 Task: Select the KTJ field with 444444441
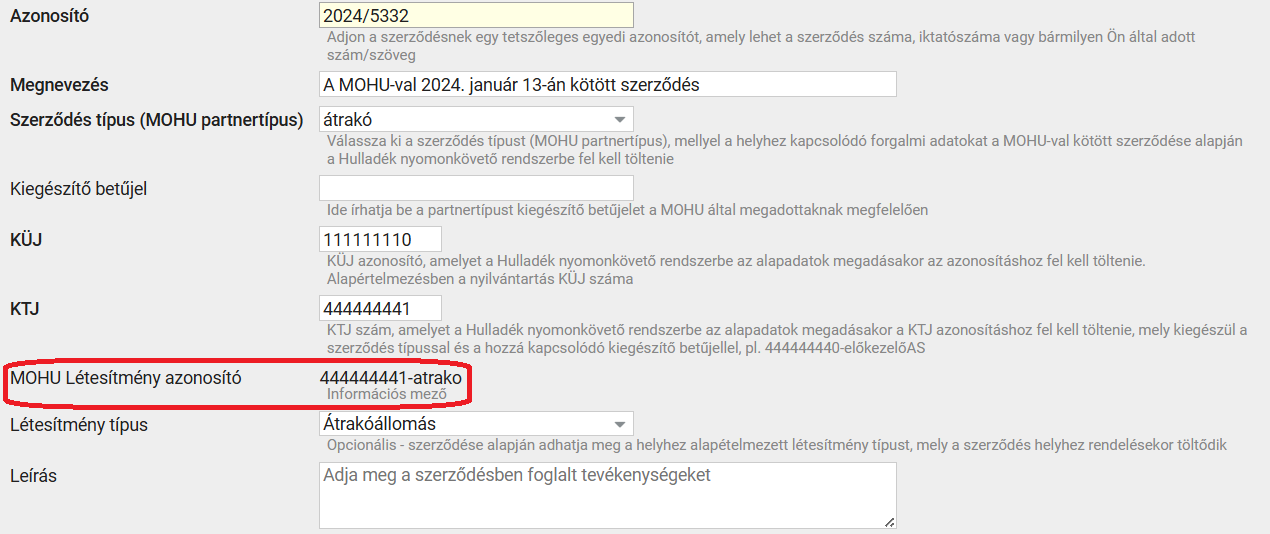(381, 308)
